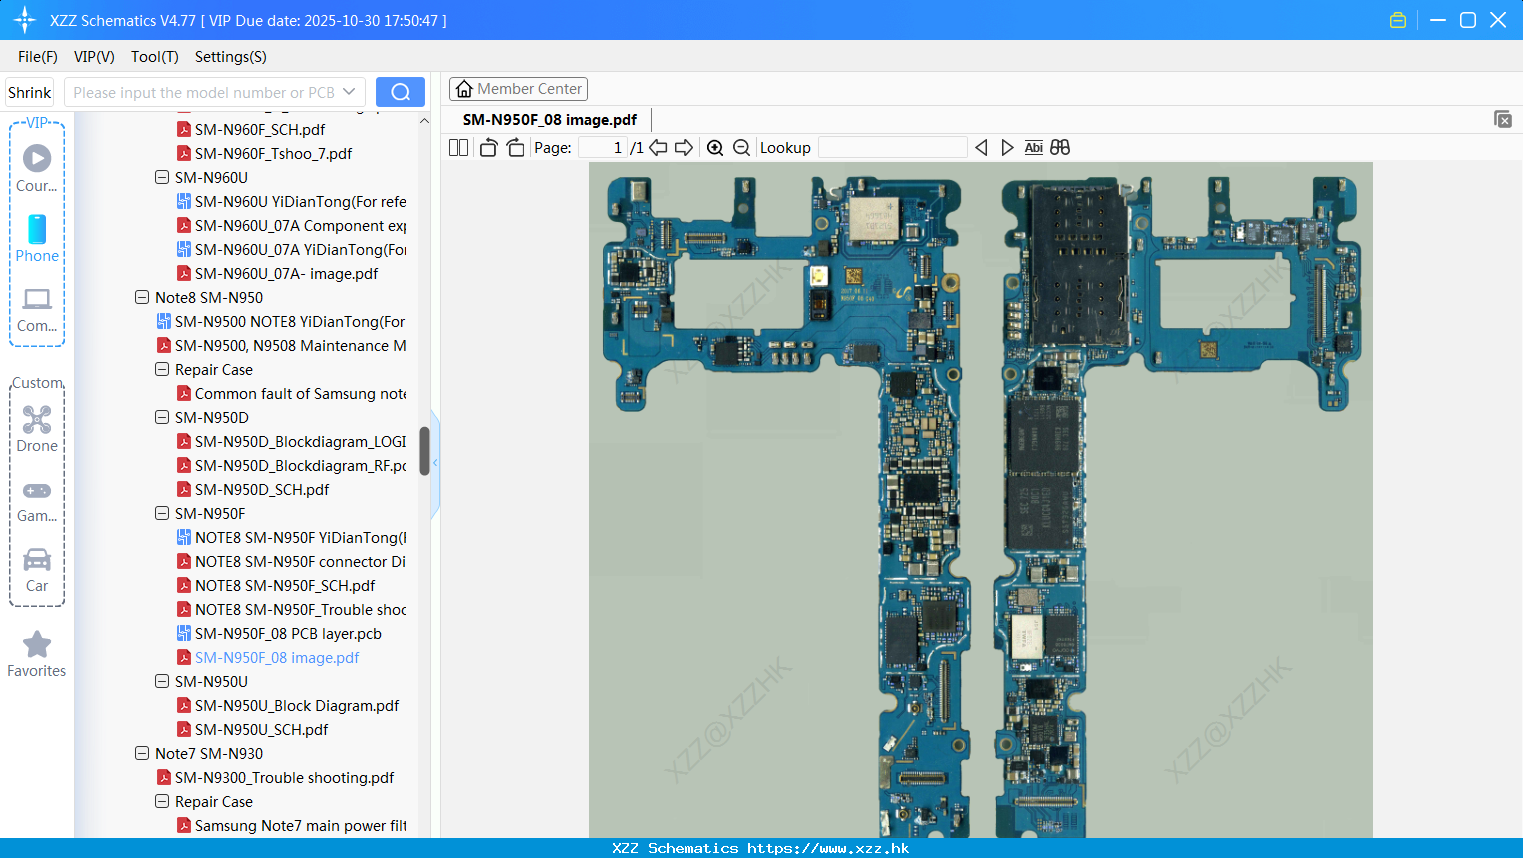Screen dimensions: 1523x858
Task: Zoom out of the PDF
Action: coord(741,147)
